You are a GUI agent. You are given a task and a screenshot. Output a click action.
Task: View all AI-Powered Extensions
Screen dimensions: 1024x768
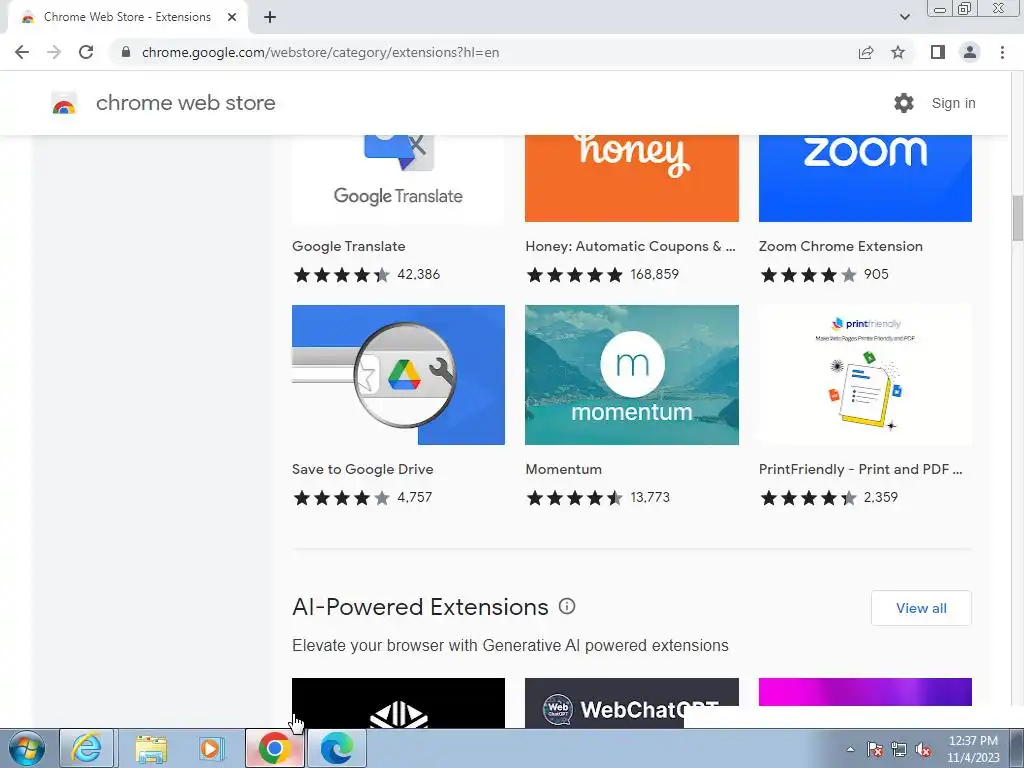tap(921, 608)
